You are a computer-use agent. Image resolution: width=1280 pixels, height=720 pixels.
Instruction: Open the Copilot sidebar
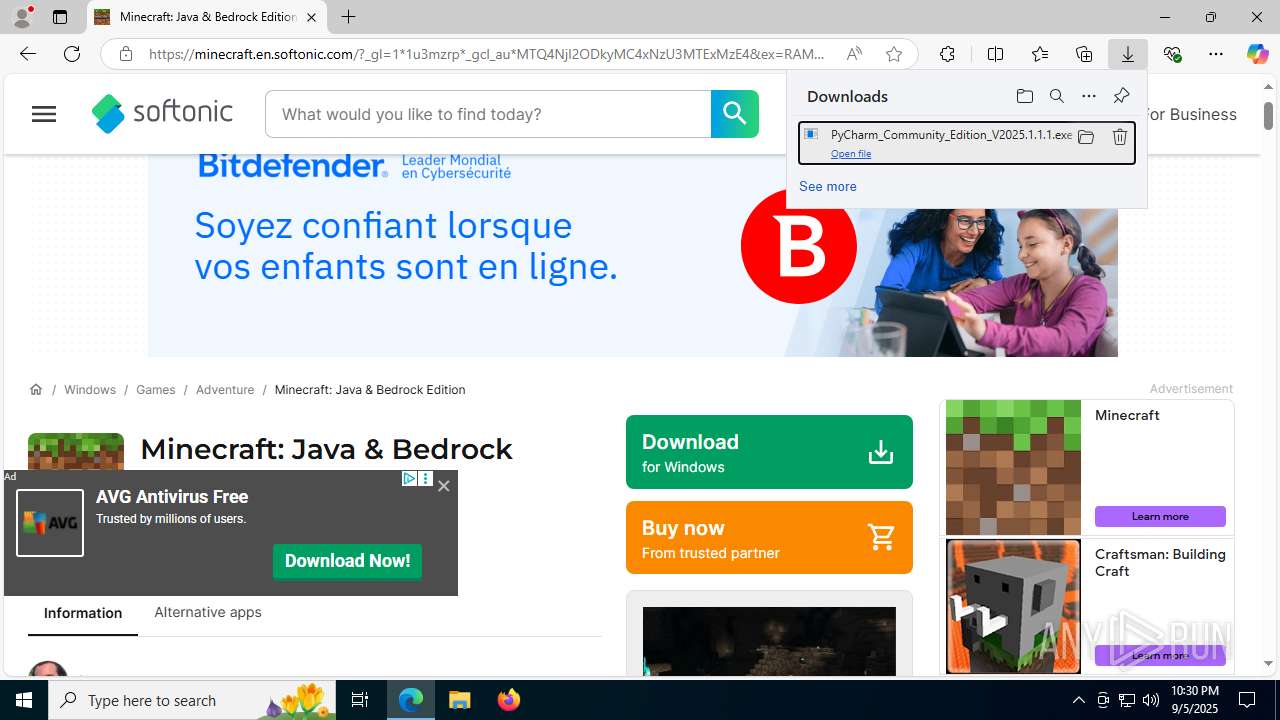[x=1257, y=54]
